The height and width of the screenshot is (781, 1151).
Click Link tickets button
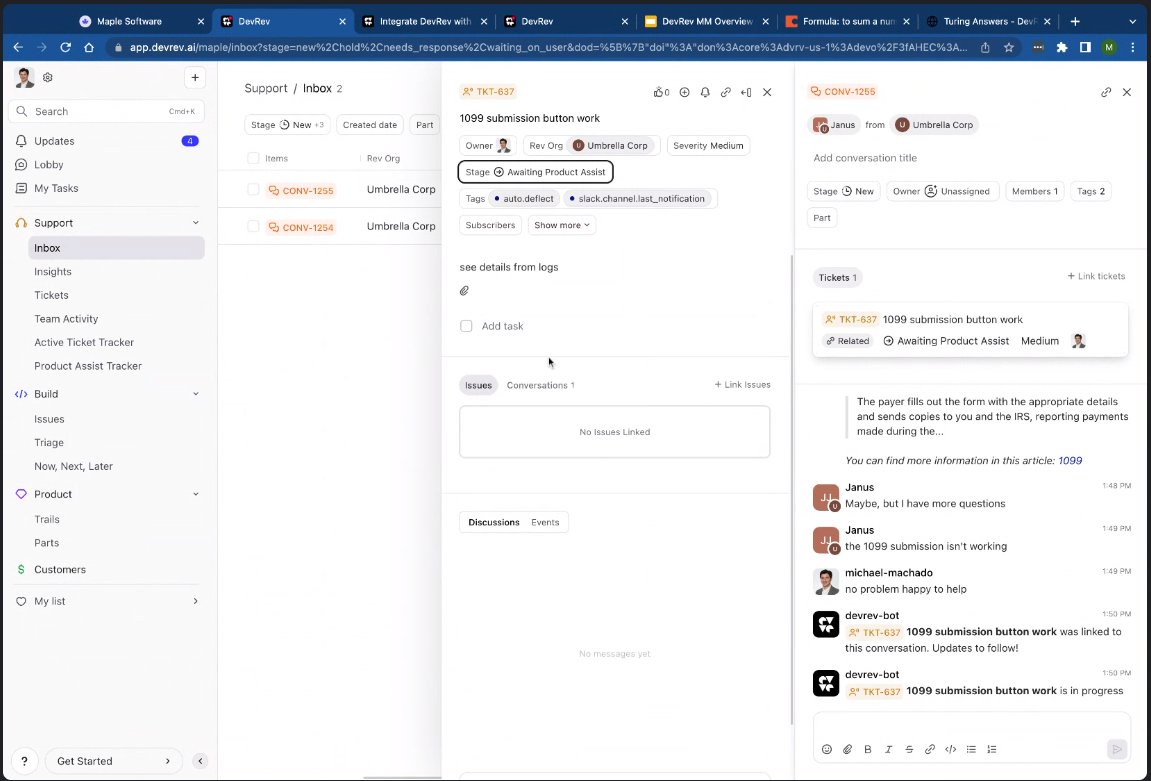[1097, 277]
